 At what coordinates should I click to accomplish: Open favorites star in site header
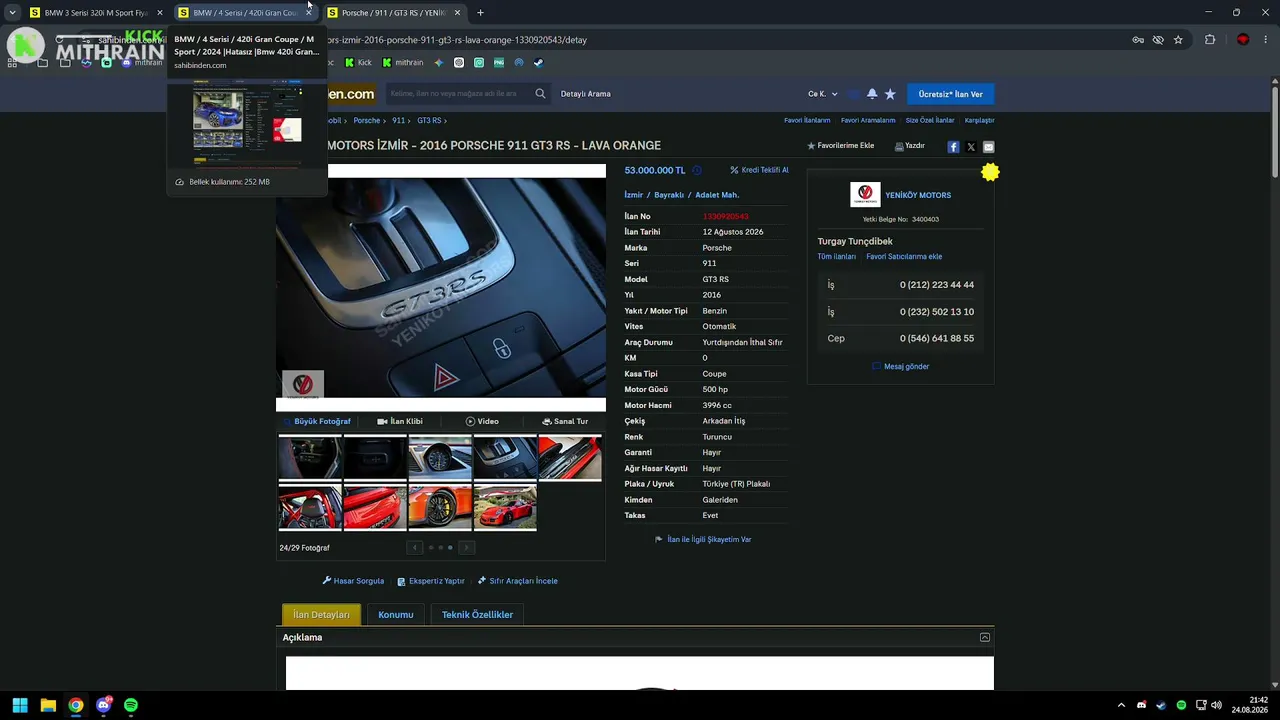point(890,94)
